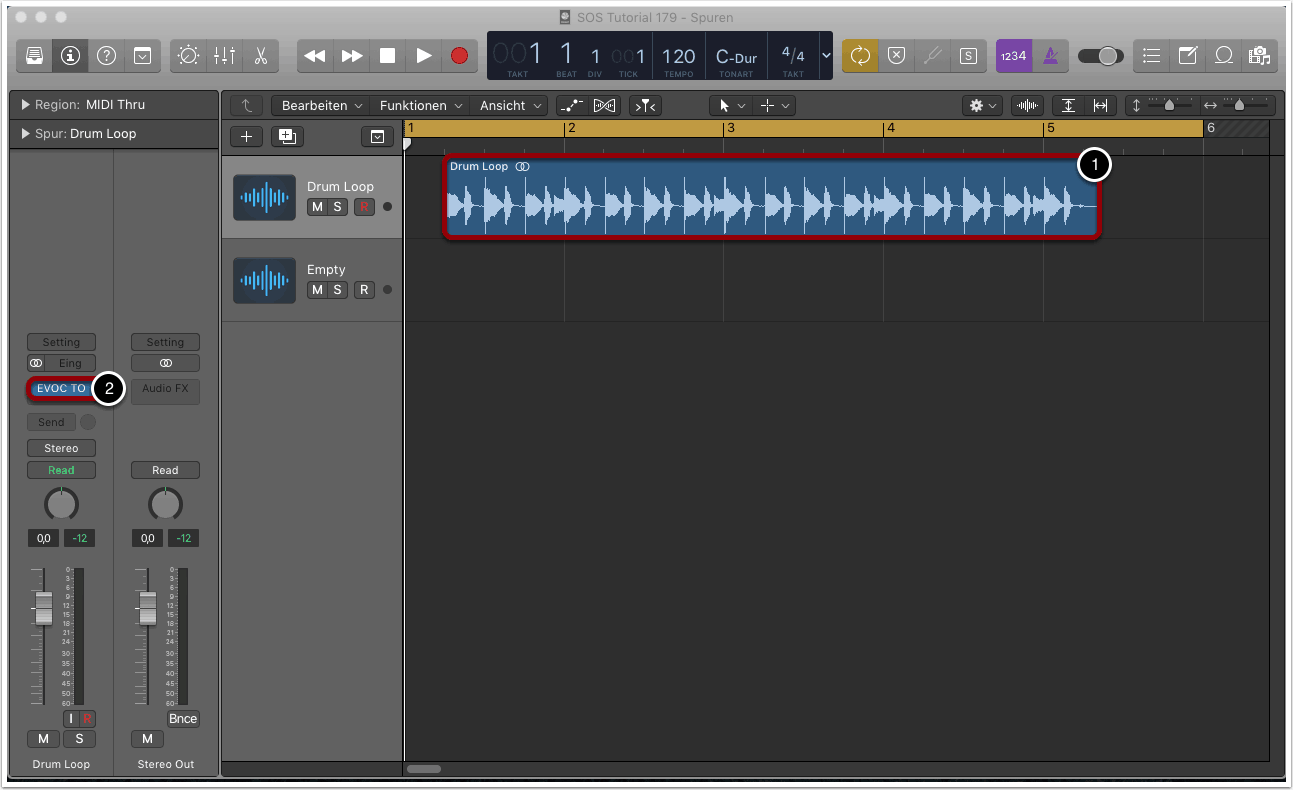Click the Record button in transport
The height and width of the screenshot is (790, 1293).
coord(459,56)
